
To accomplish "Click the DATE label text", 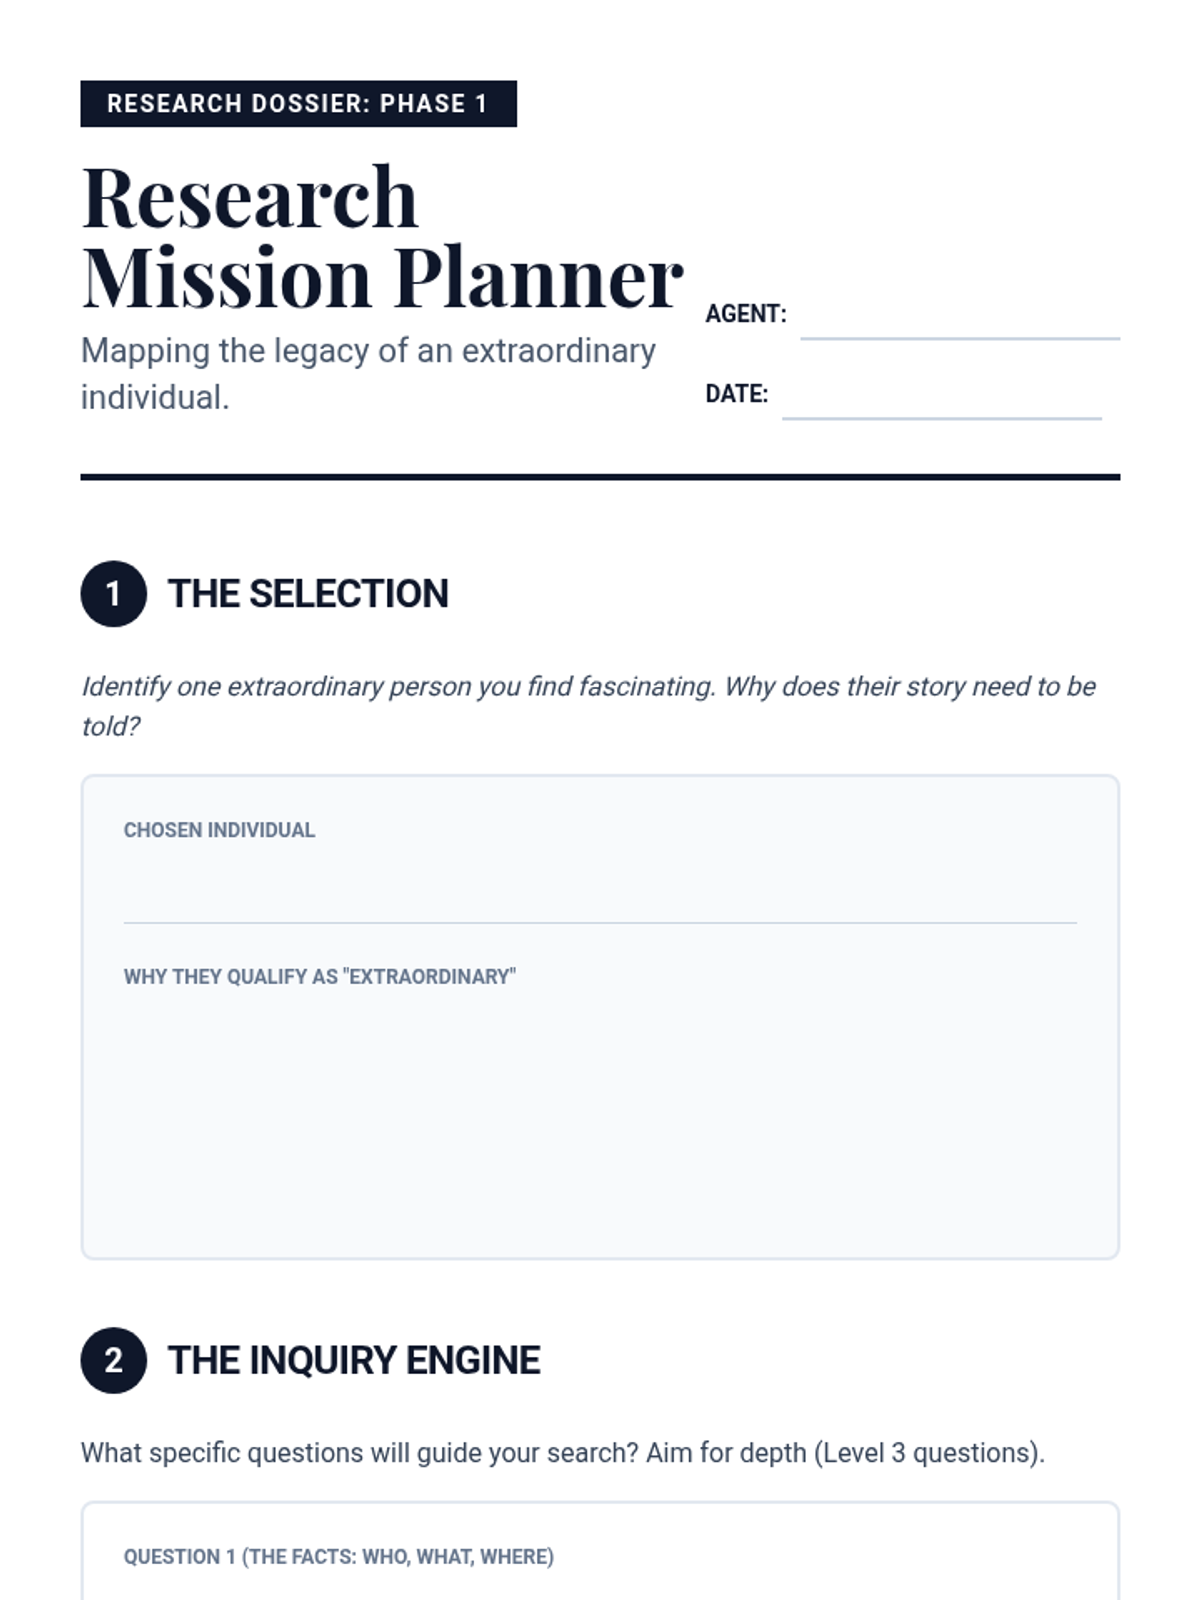I will coord(737,394).
